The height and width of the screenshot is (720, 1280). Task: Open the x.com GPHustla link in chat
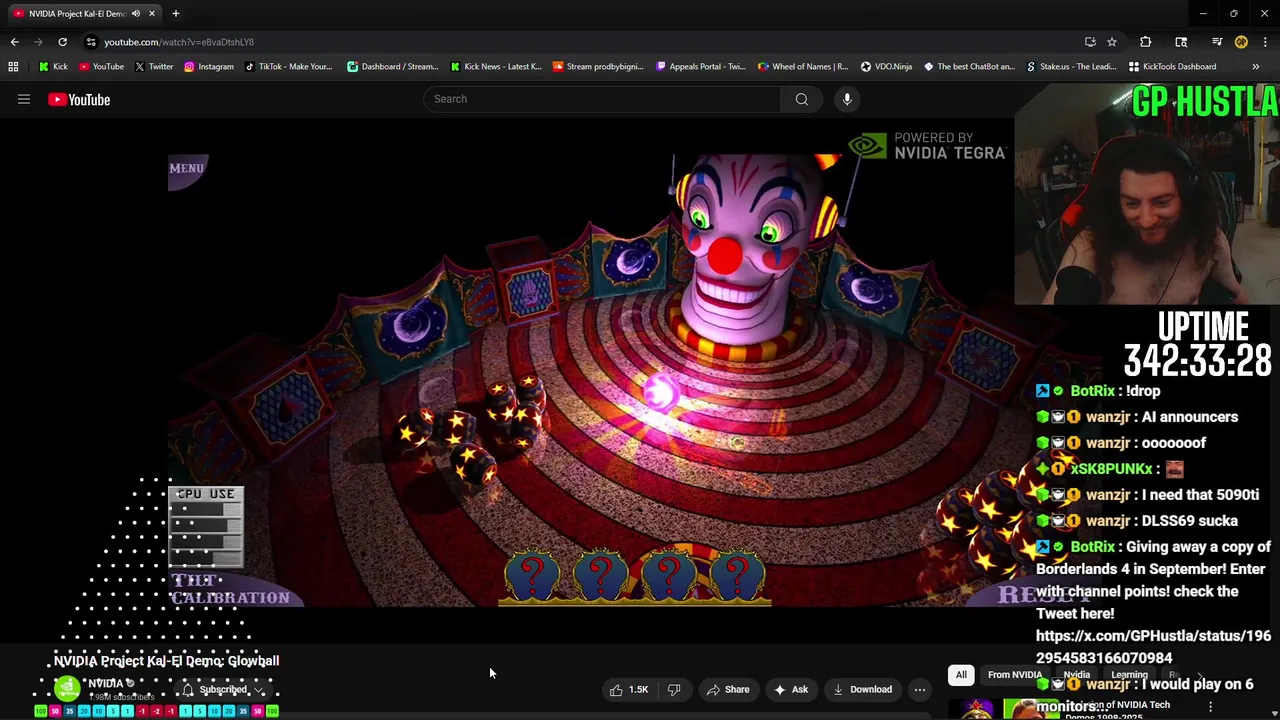coord(1153,647)
